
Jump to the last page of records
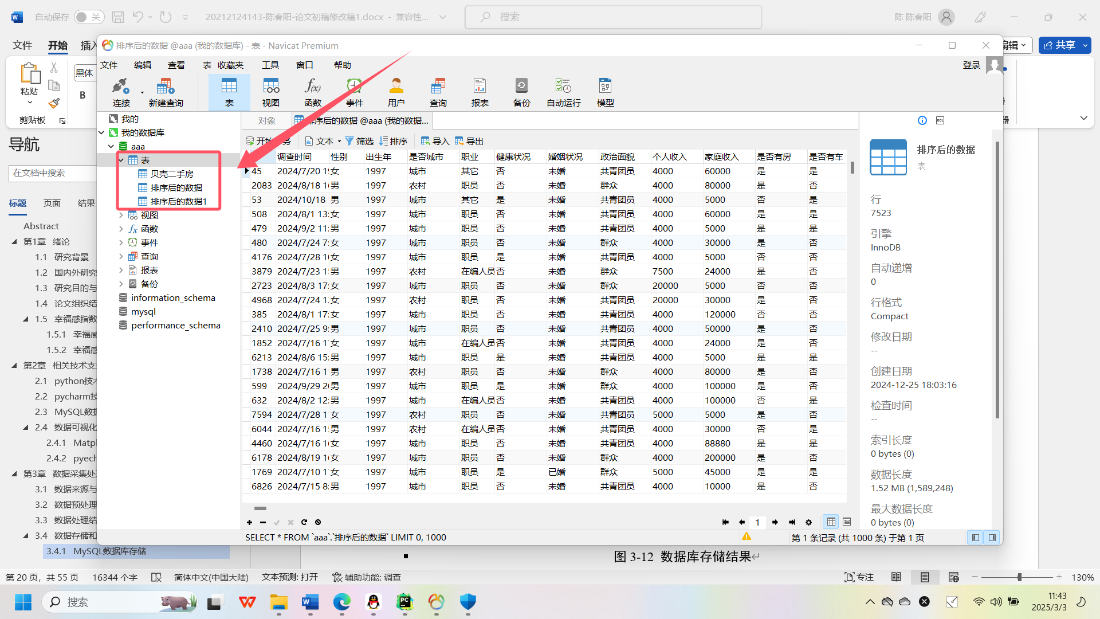click(792, 522)
